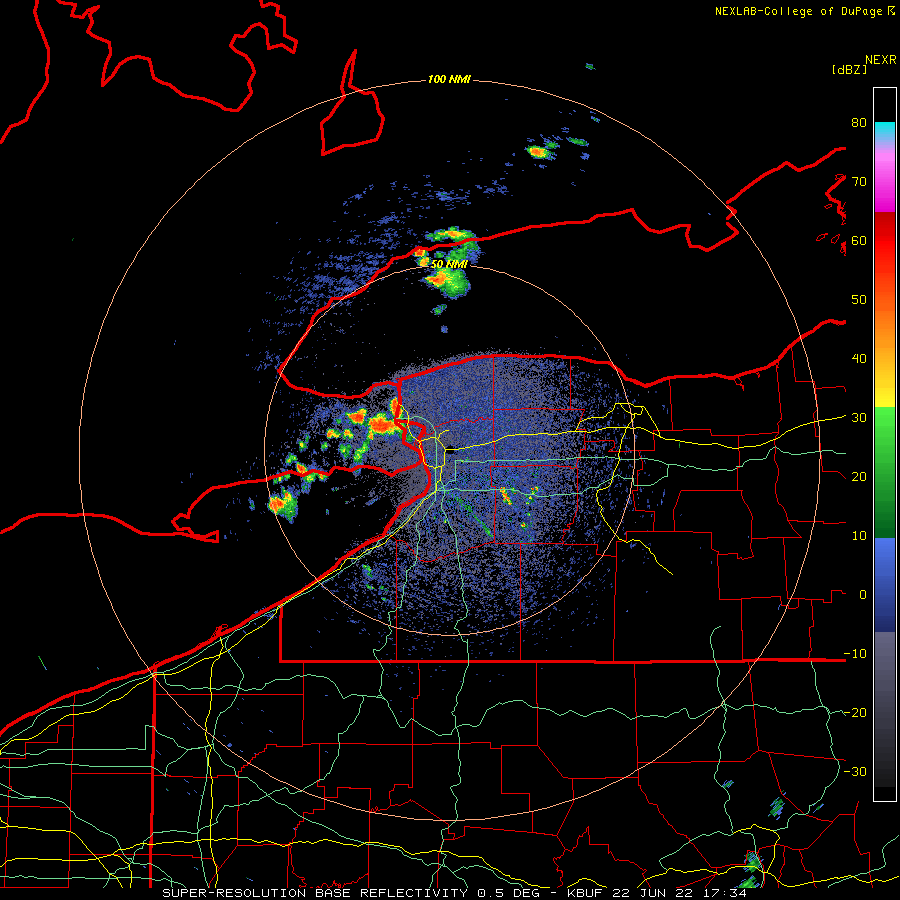Click the 60 value on the dBZ scale
The width and height of the screenshot is (900, 900).
859,240
